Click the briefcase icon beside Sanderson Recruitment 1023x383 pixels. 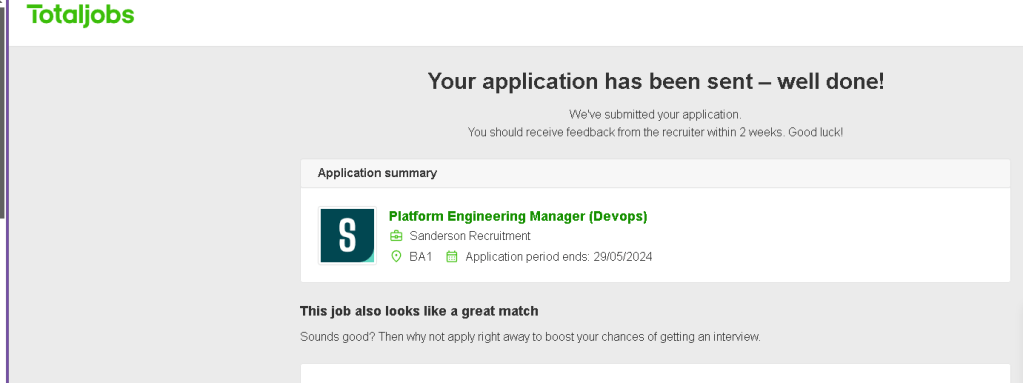(x=396, y=236)
